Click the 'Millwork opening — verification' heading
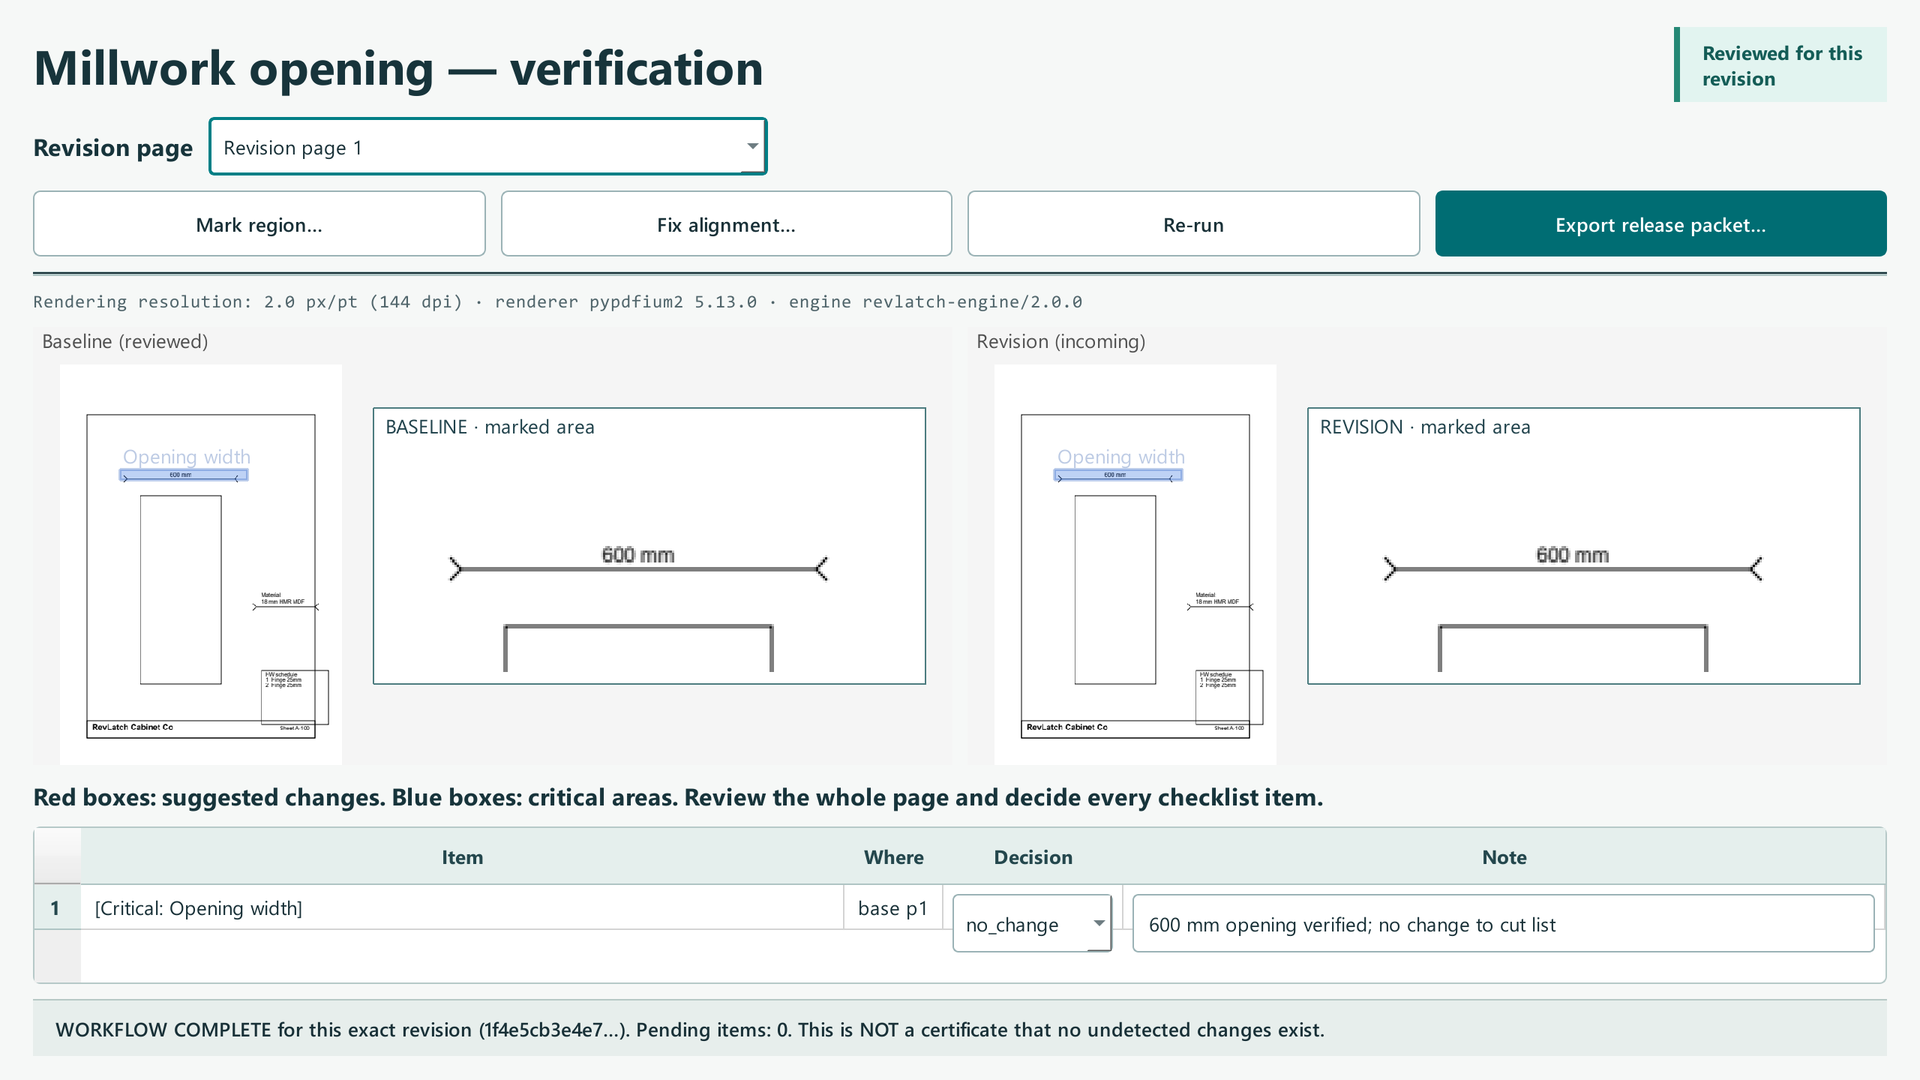1920x1080 pixels. pyautogui.click(x=398, y=69)
